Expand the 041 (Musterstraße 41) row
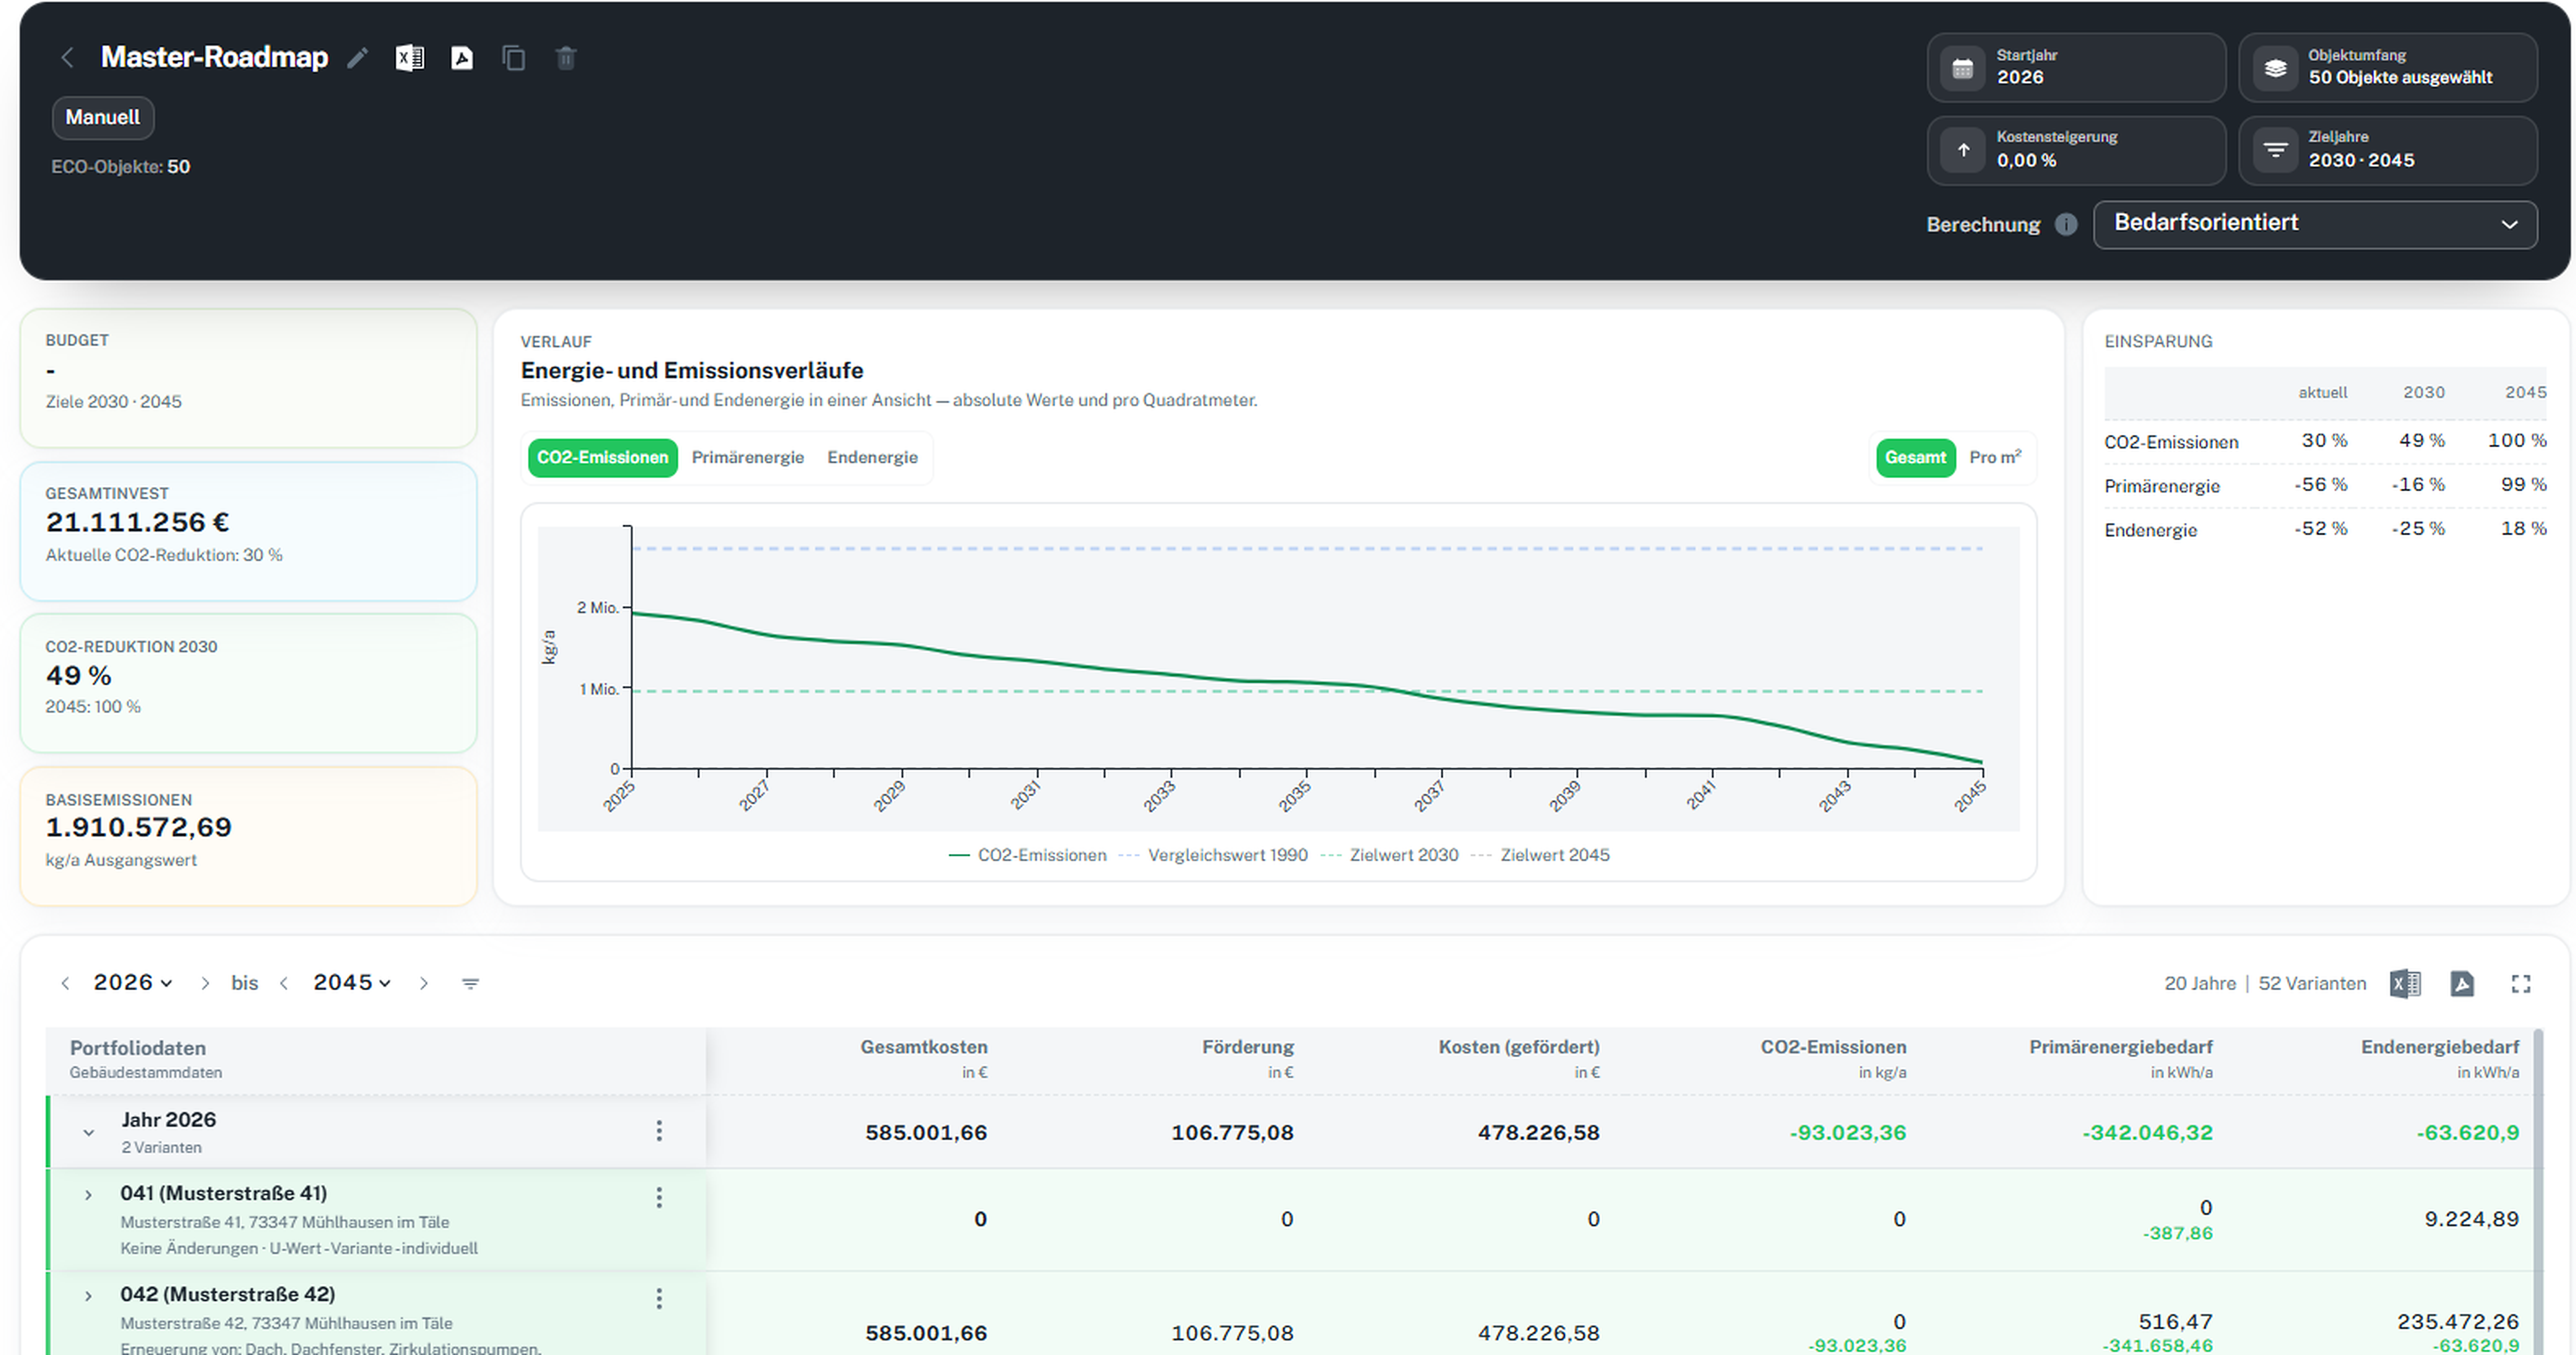 (89, 1195)
